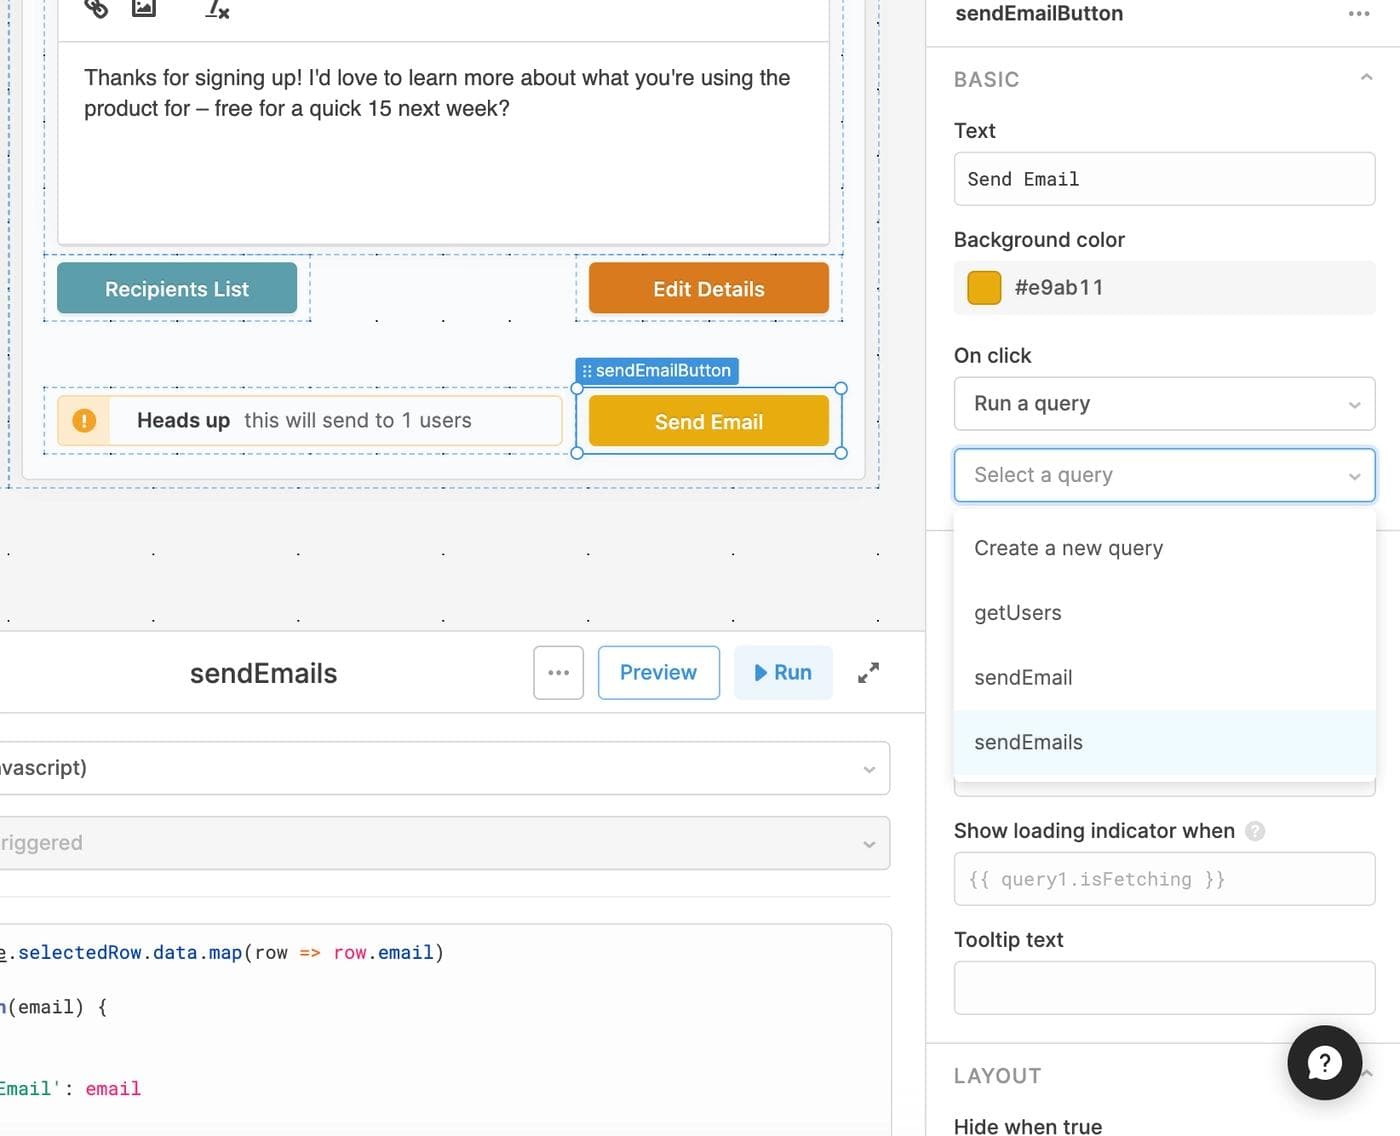
Task: Open sendEmailButton inspector more options ellipsis
Action: [x=1358, y=14]
